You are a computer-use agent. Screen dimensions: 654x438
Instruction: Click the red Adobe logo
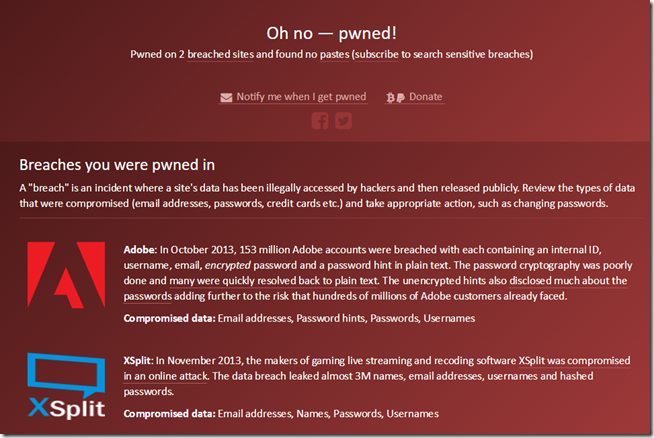pyautogui.click(x=66, y=275)
